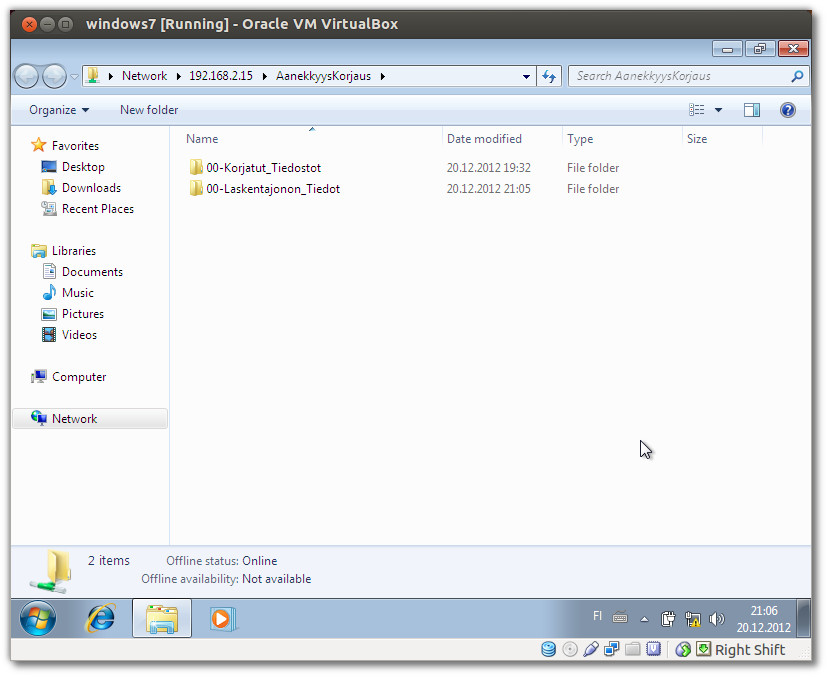Viewport: 828px width, 677px height.
Task: Open the more view options dropdown
Action: 718,110
